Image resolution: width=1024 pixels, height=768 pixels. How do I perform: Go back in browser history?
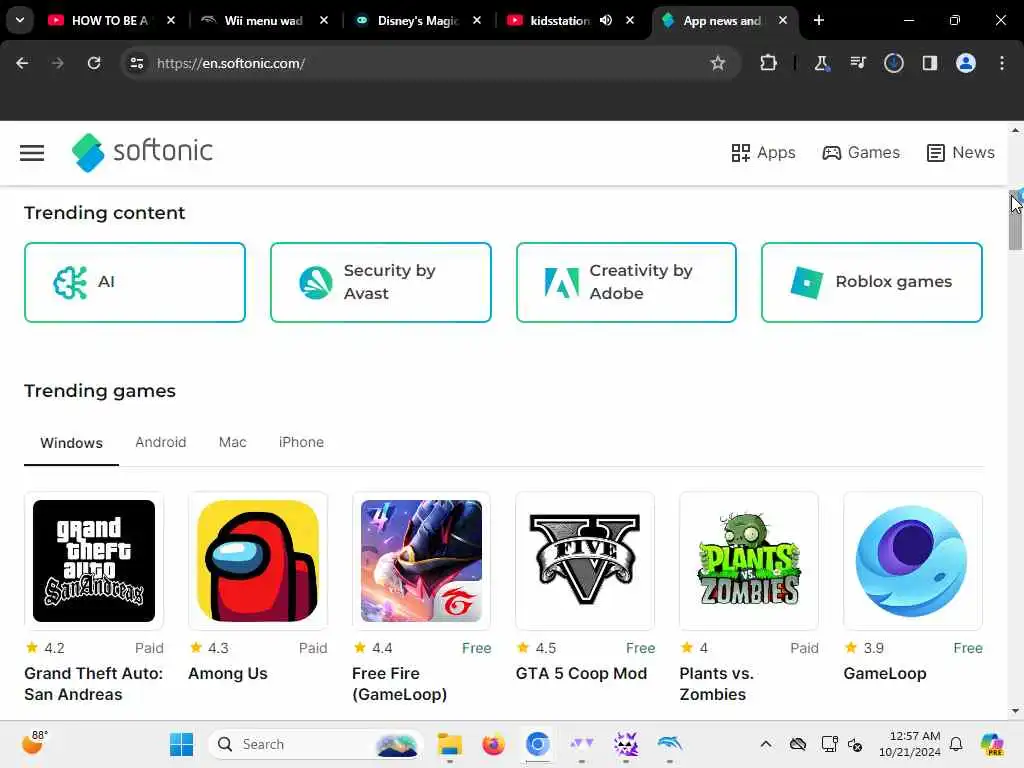(x=22, y=63)
